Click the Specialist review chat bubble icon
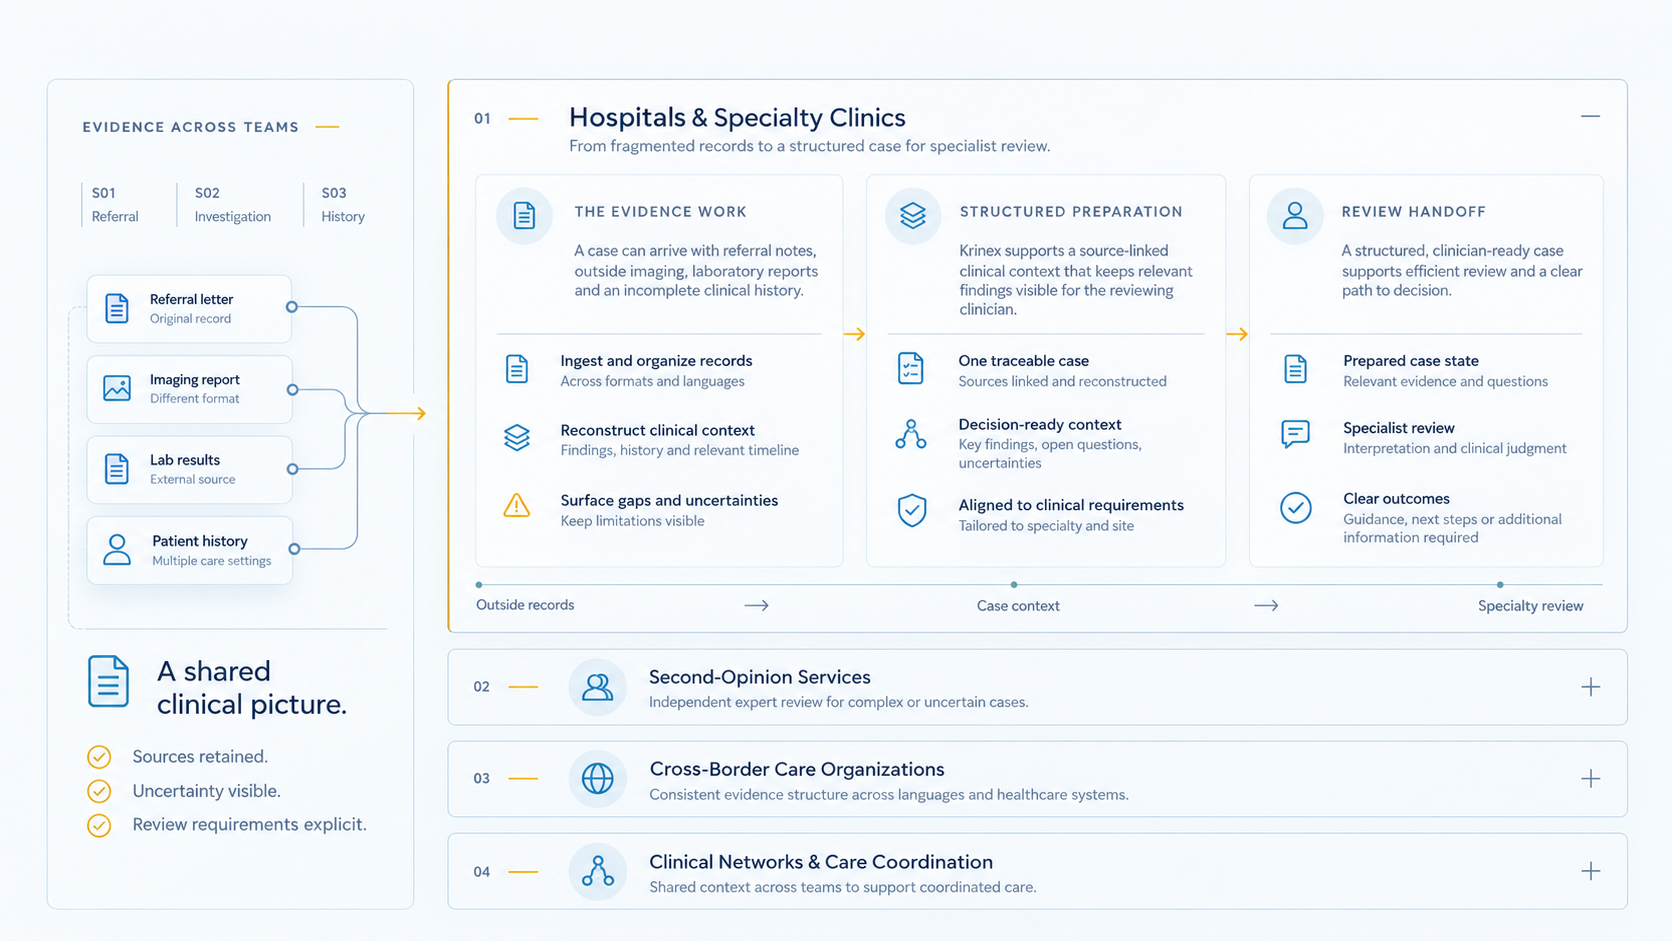 (1295, 434)
